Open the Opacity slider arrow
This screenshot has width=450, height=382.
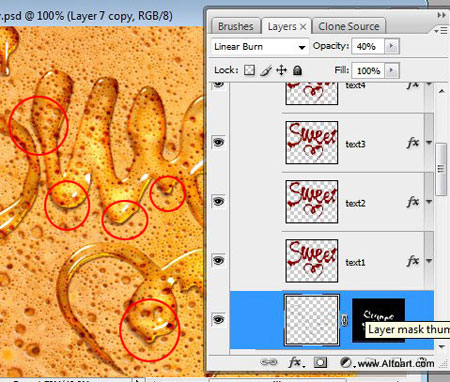tap(392, 46)
